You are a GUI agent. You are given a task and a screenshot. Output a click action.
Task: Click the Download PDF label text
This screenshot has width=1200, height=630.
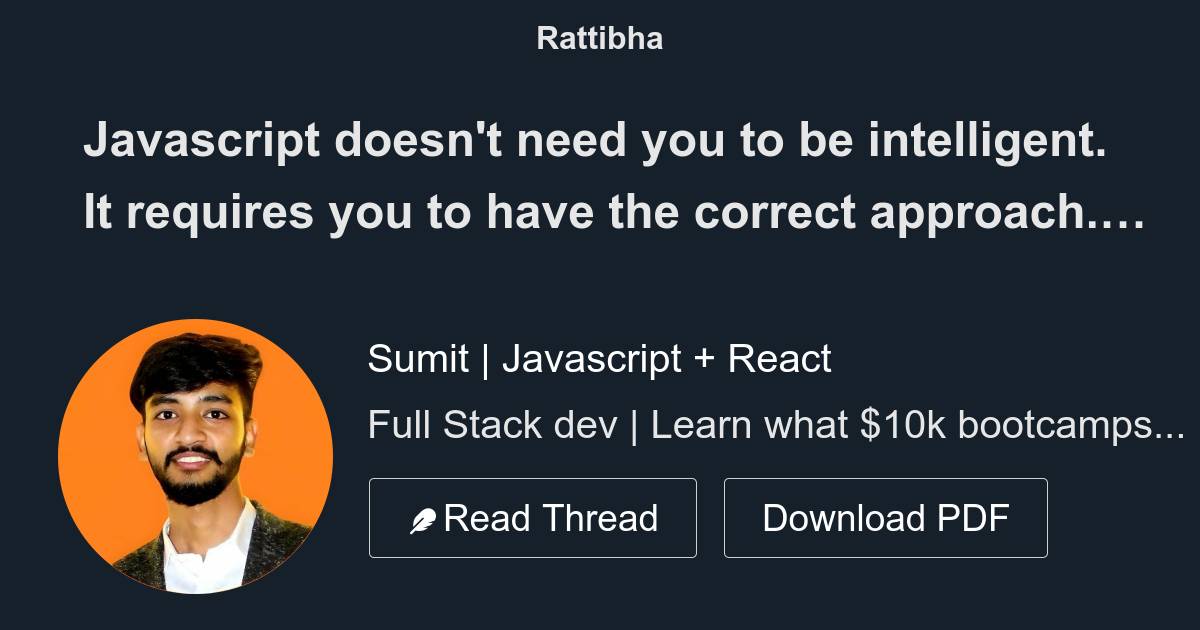pos(886,518)
